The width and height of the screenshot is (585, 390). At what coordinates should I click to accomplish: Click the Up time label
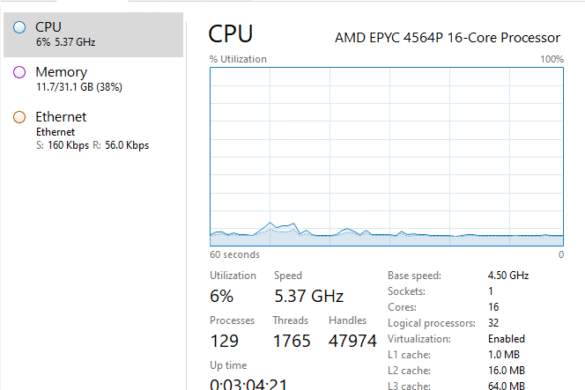(228, 365)
